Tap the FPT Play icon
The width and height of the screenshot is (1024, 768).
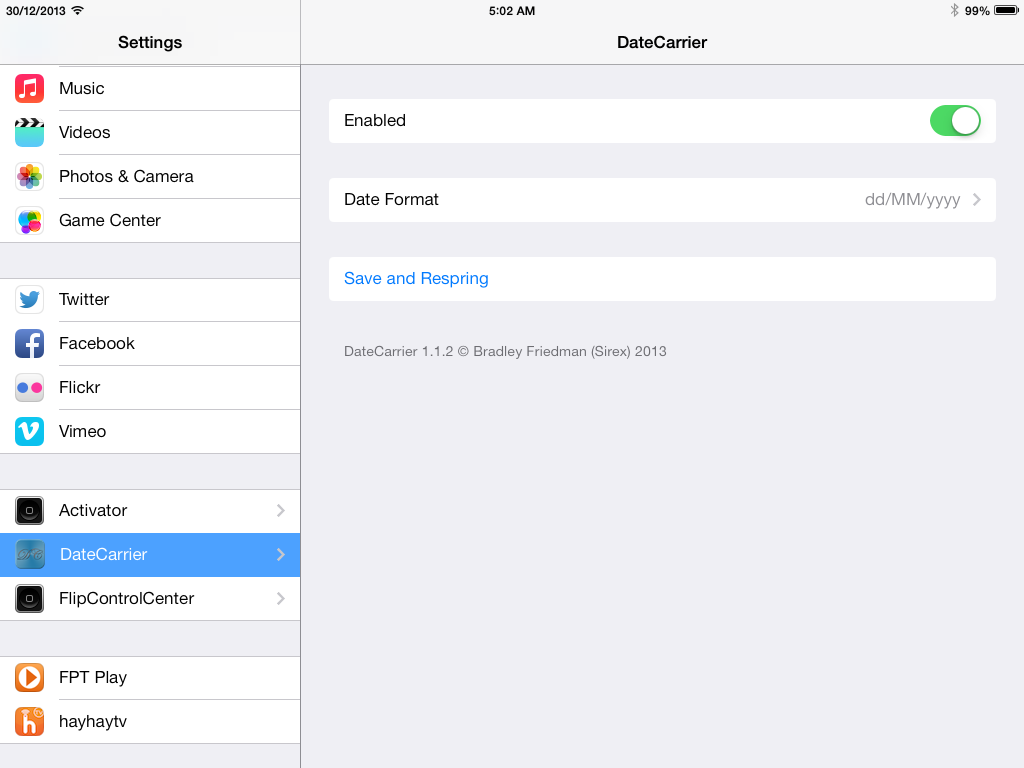tap(29, 678)
